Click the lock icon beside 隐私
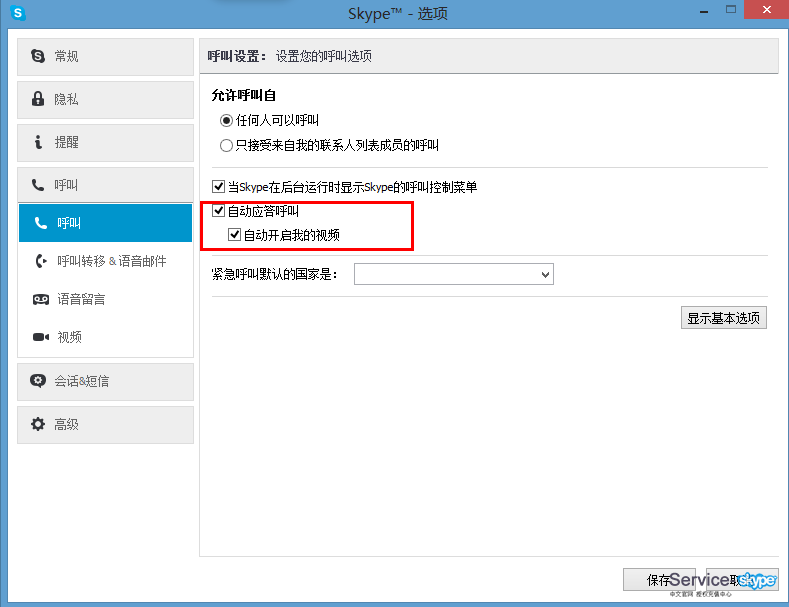 (x=38, y=99)
